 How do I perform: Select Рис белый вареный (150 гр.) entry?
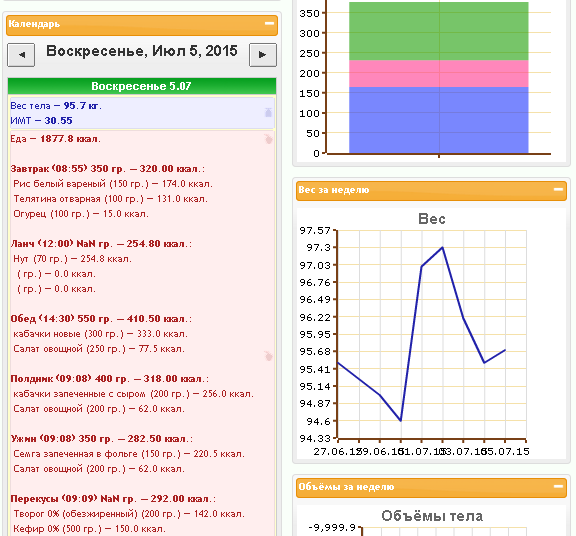[x=113, y=184]
